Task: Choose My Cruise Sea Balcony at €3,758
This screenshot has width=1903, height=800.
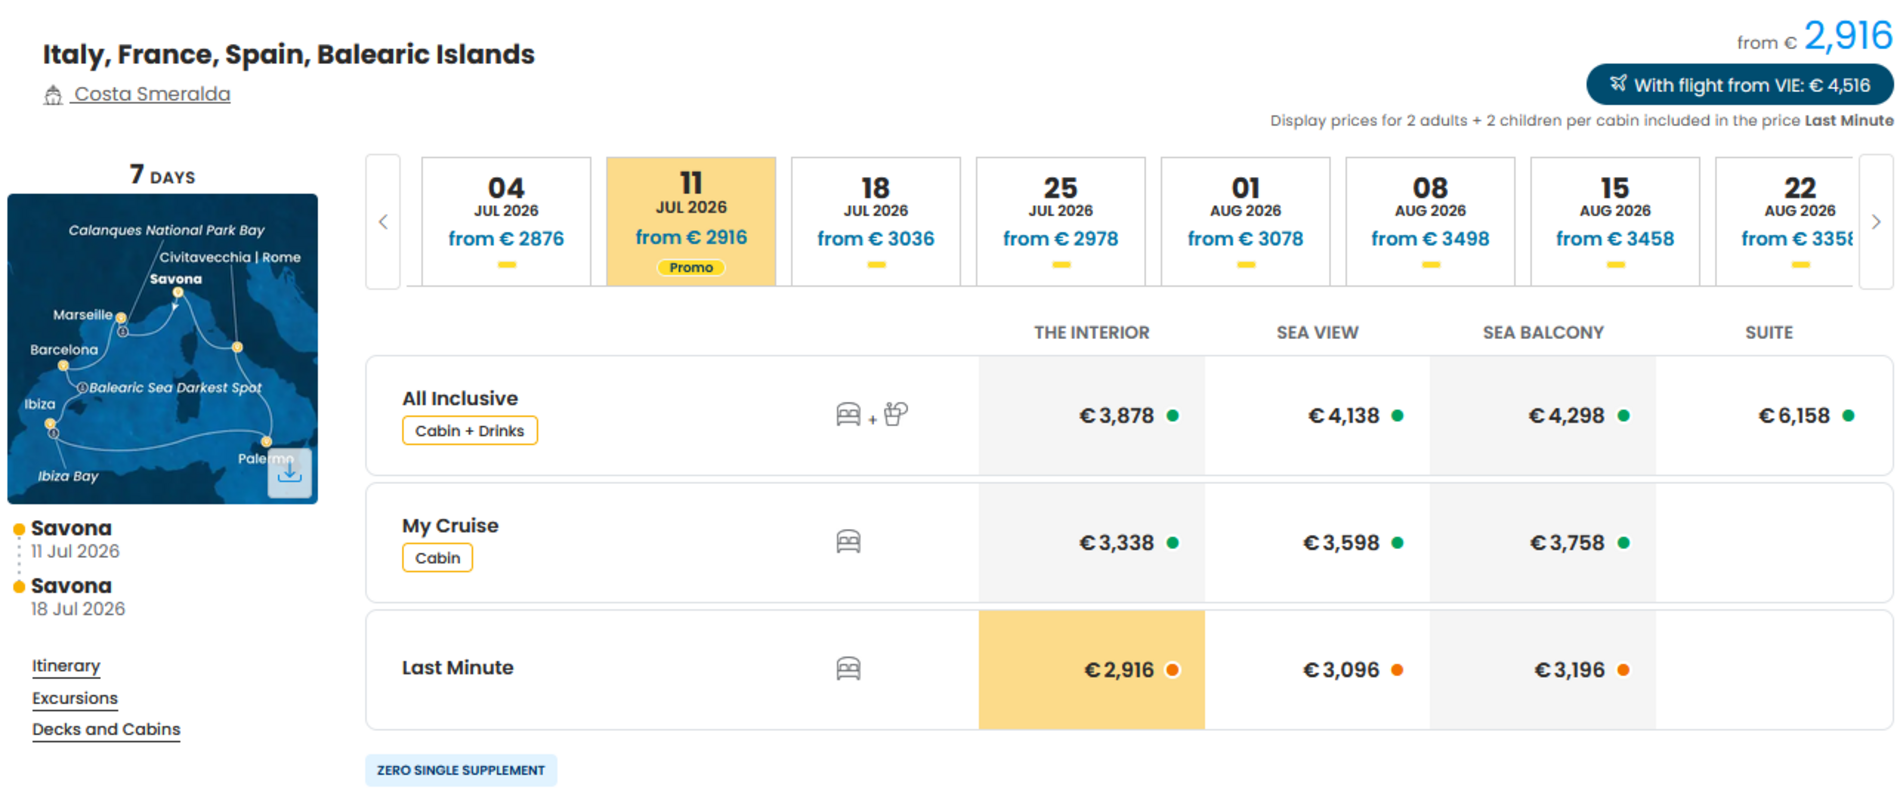Action: click(x=1543, y=543)
